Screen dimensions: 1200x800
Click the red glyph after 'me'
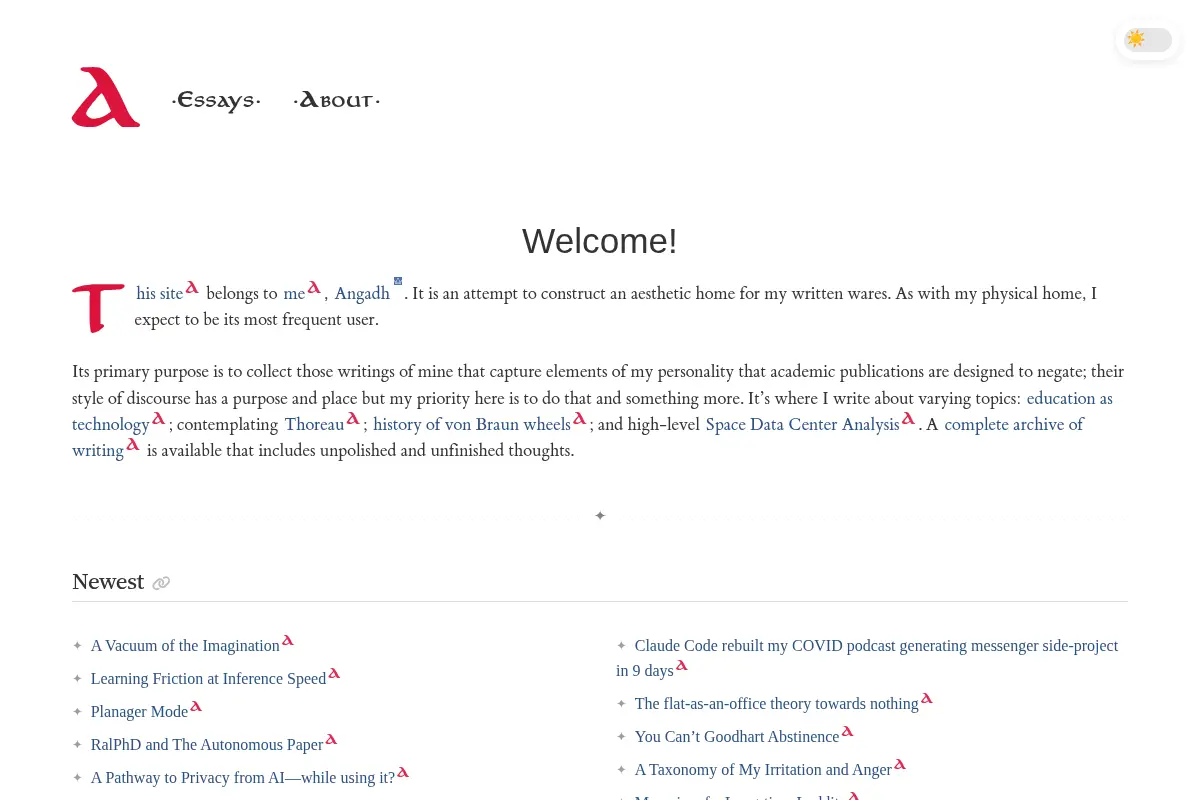coord(314,288)
